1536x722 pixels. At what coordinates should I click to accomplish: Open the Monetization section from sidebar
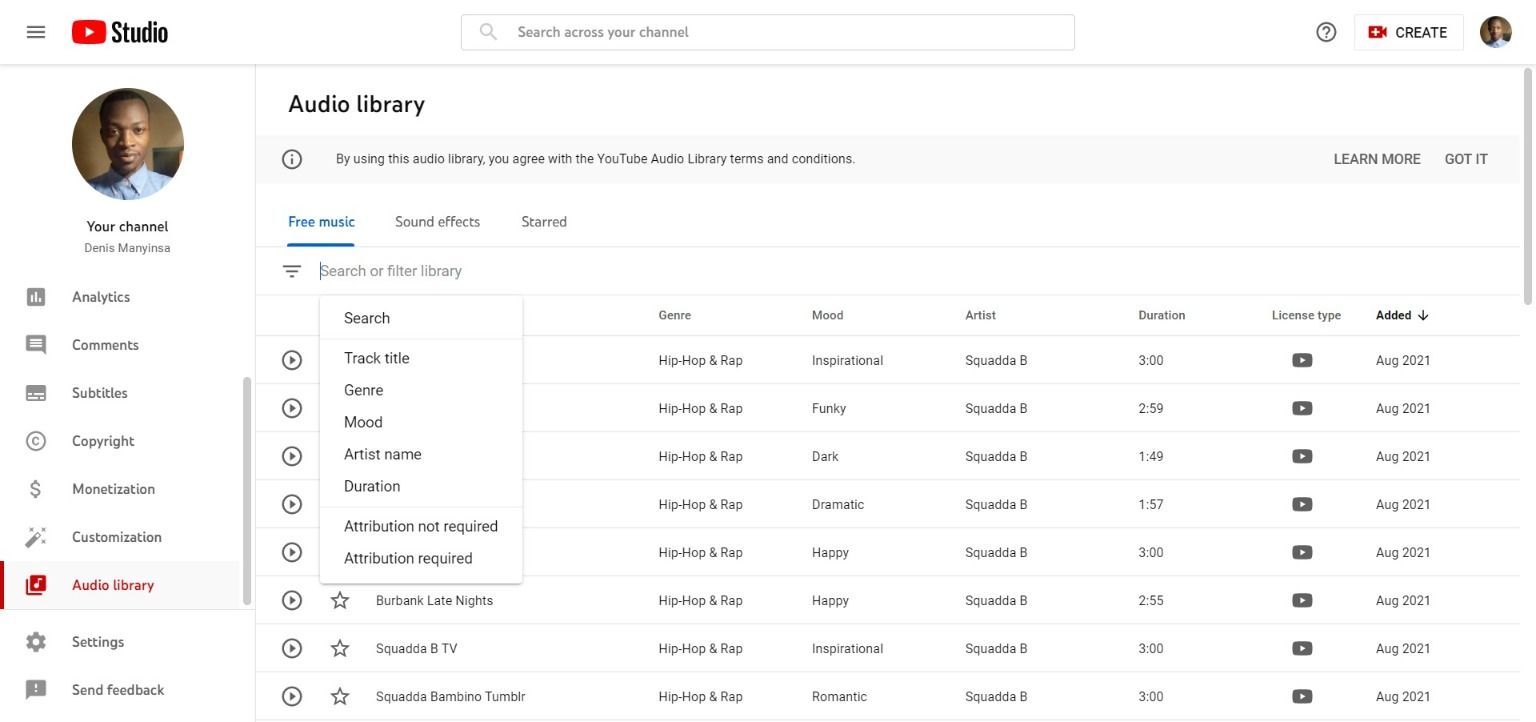pos(113,488)
